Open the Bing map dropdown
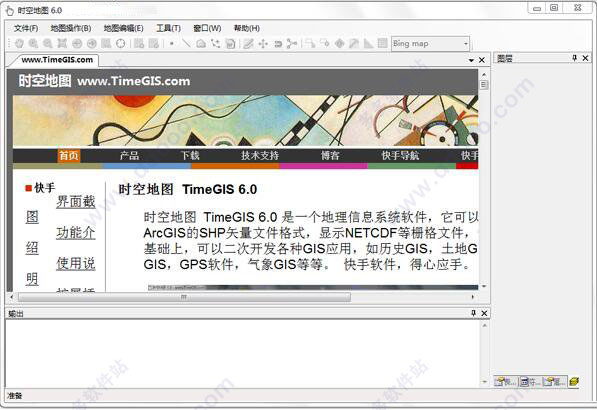The image size is (597, 410). pyautogui.click(x=431, y=44)
